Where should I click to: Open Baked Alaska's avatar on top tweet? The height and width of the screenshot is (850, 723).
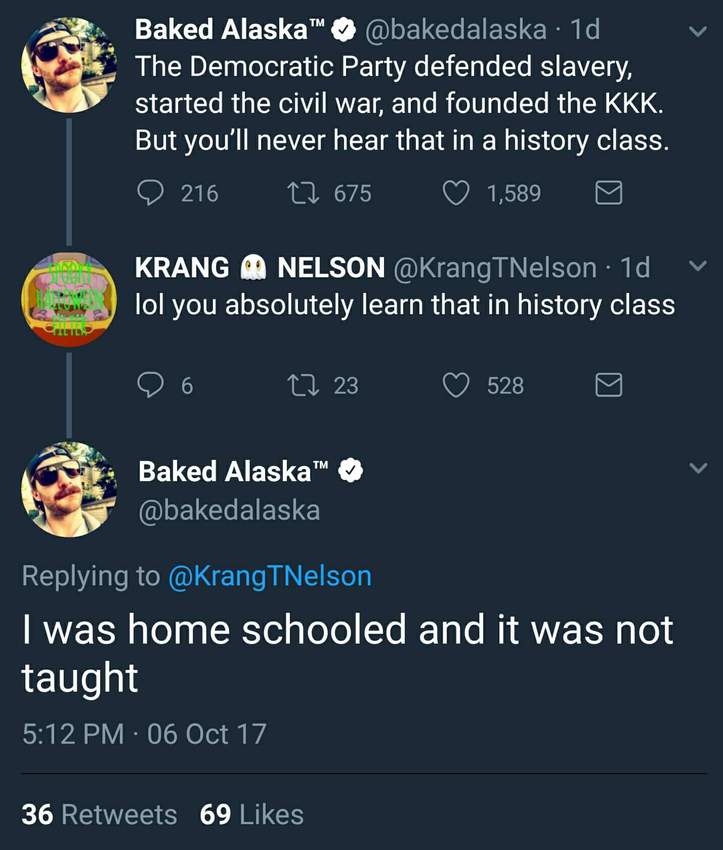69,65
